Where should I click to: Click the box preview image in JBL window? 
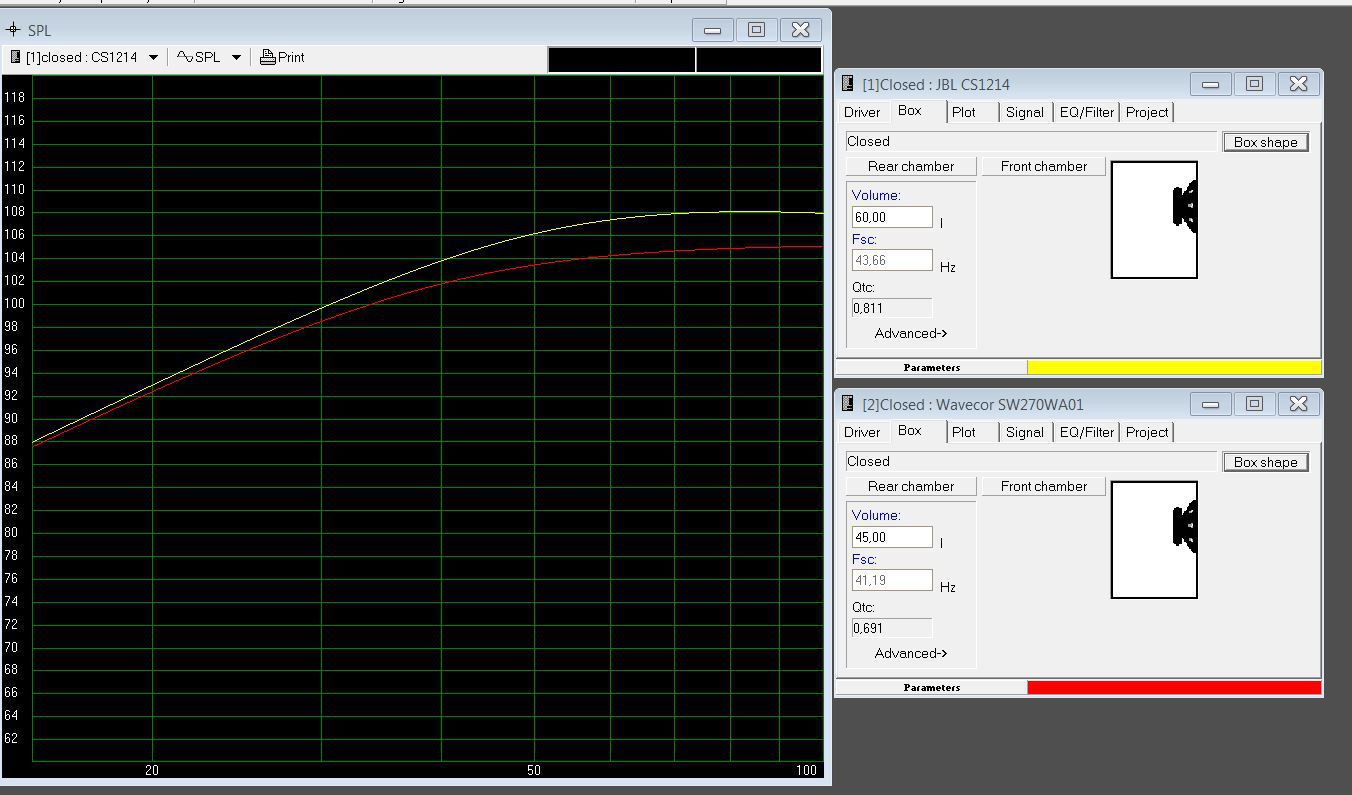coord(1154,220)
